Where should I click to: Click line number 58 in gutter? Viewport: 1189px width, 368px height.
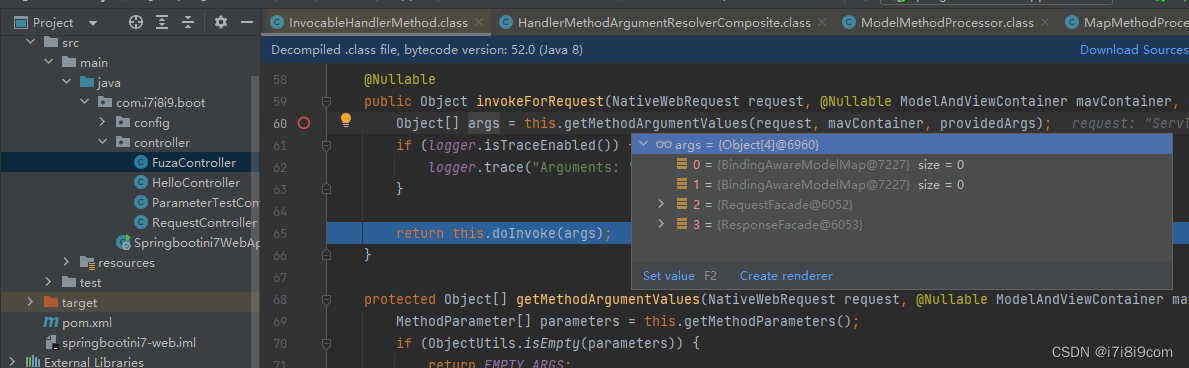pyautogui.click(x=280, y=79)
